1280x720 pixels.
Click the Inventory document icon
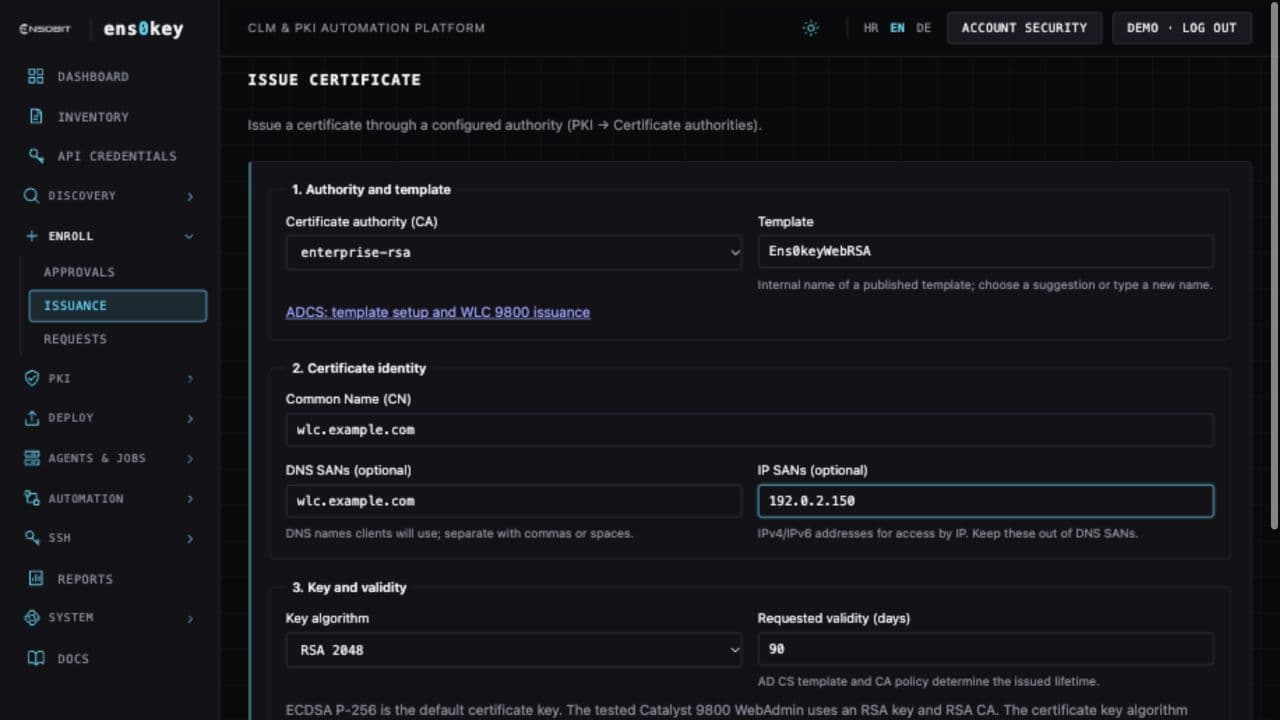(36, 117)
